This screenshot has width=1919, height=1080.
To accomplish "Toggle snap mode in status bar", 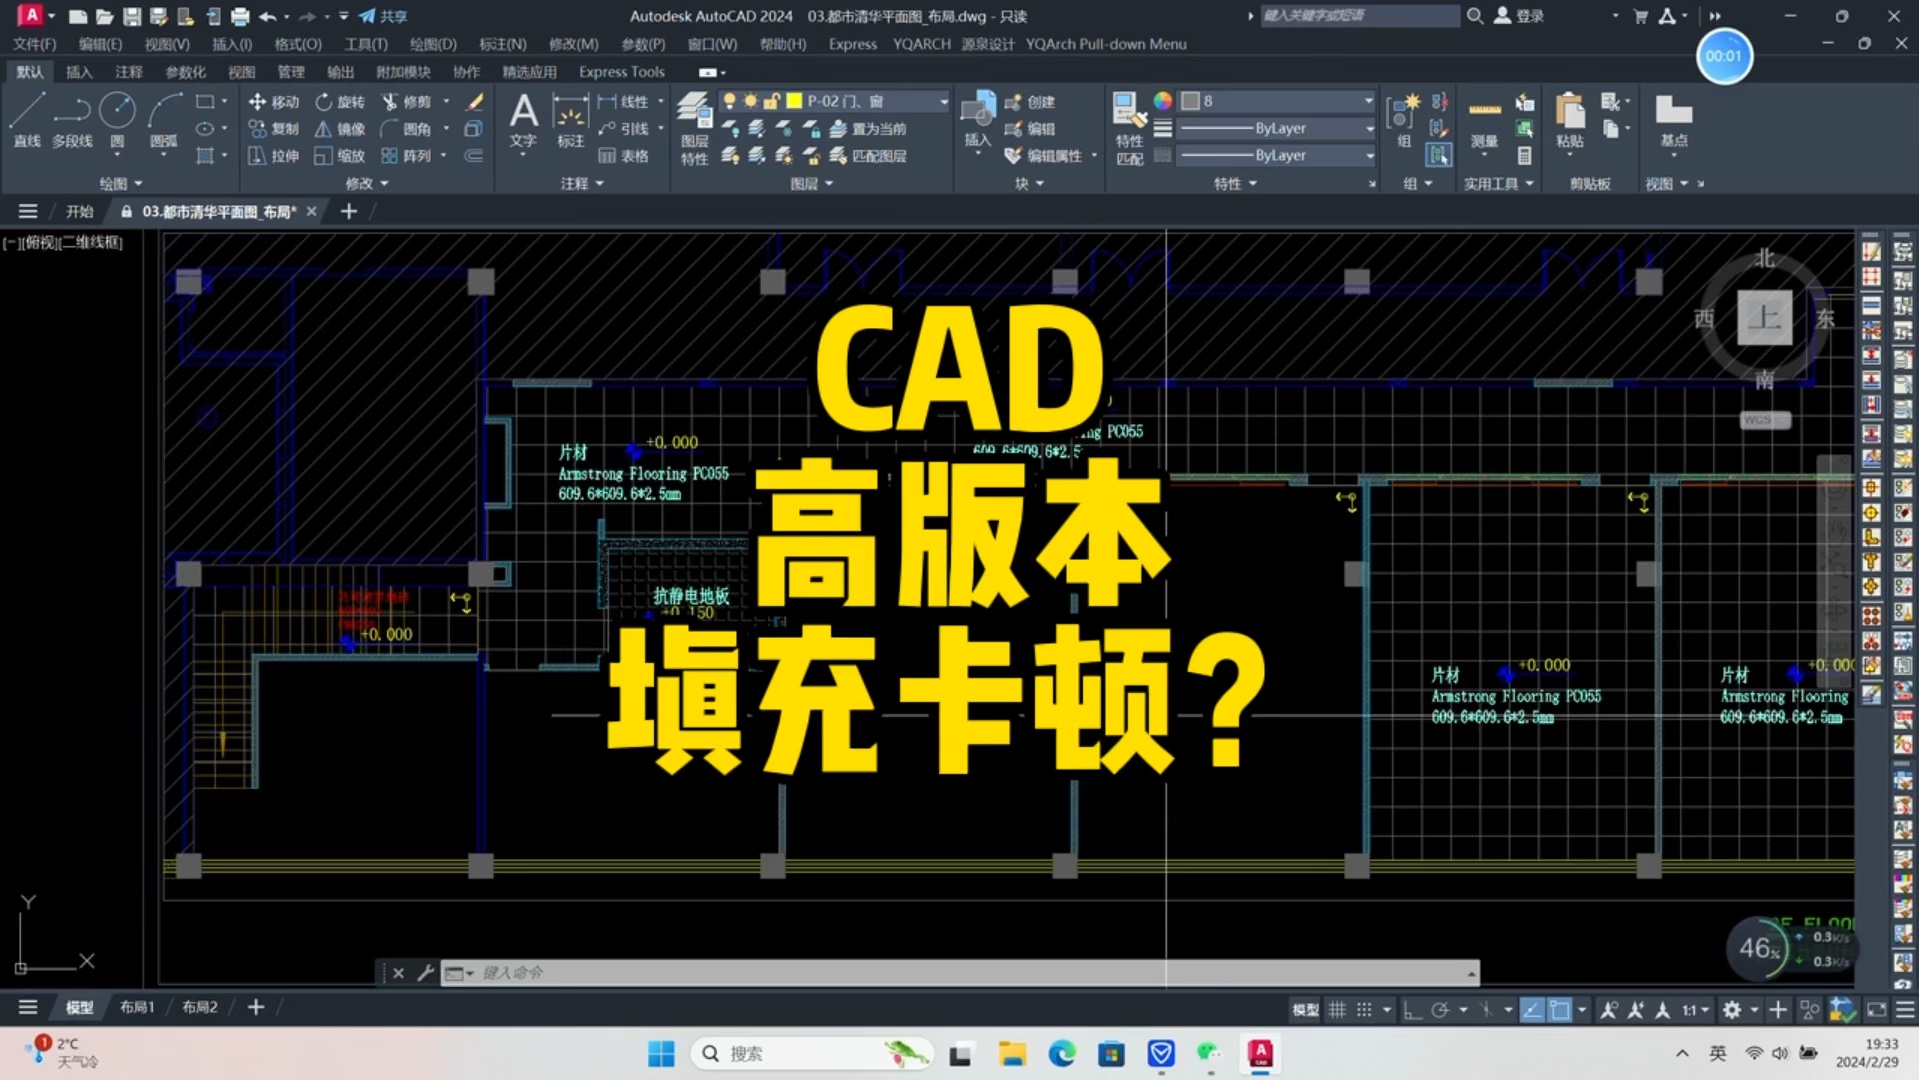I will coord(1364,1010).
